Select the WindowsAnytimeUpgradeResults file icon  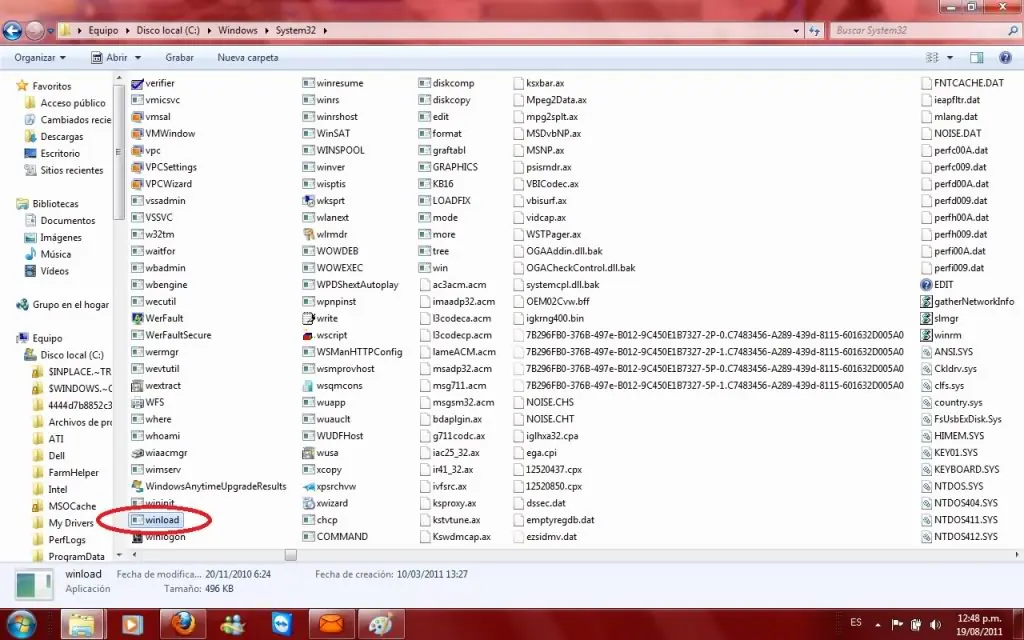pos(137,486)
